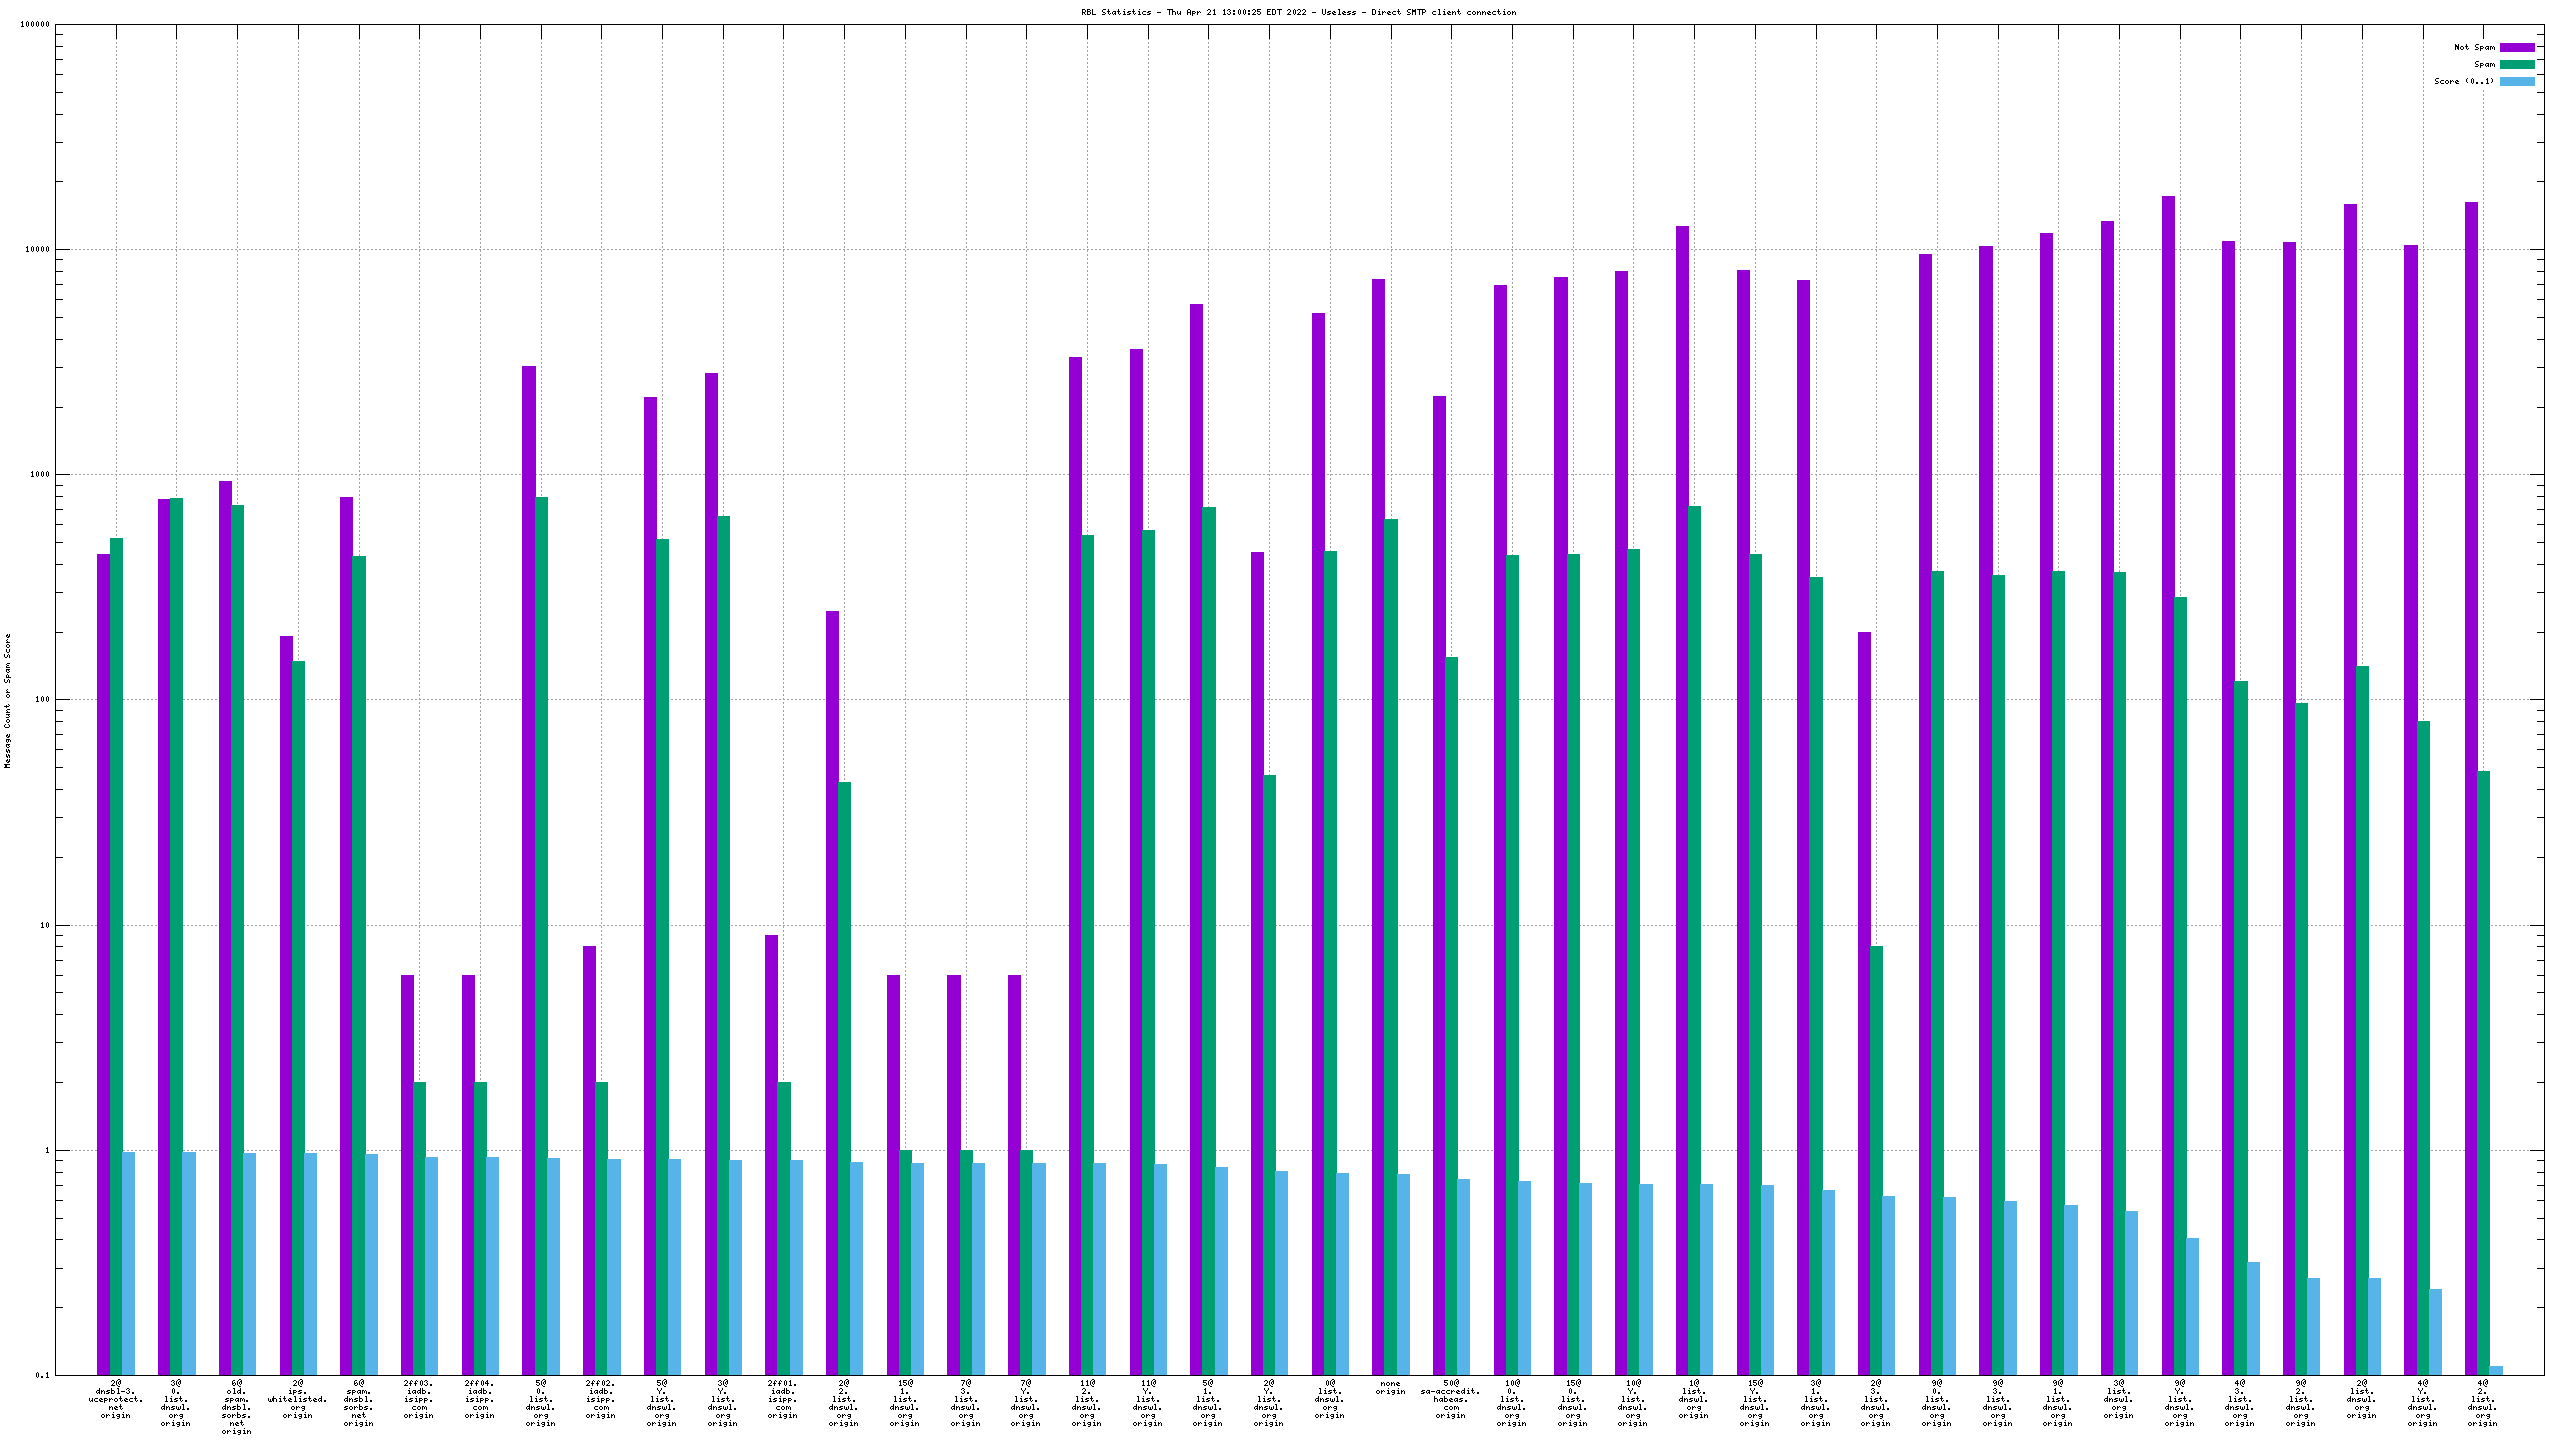Click the shortest blue Score bar at far right

click(x=2496, y=1370)
